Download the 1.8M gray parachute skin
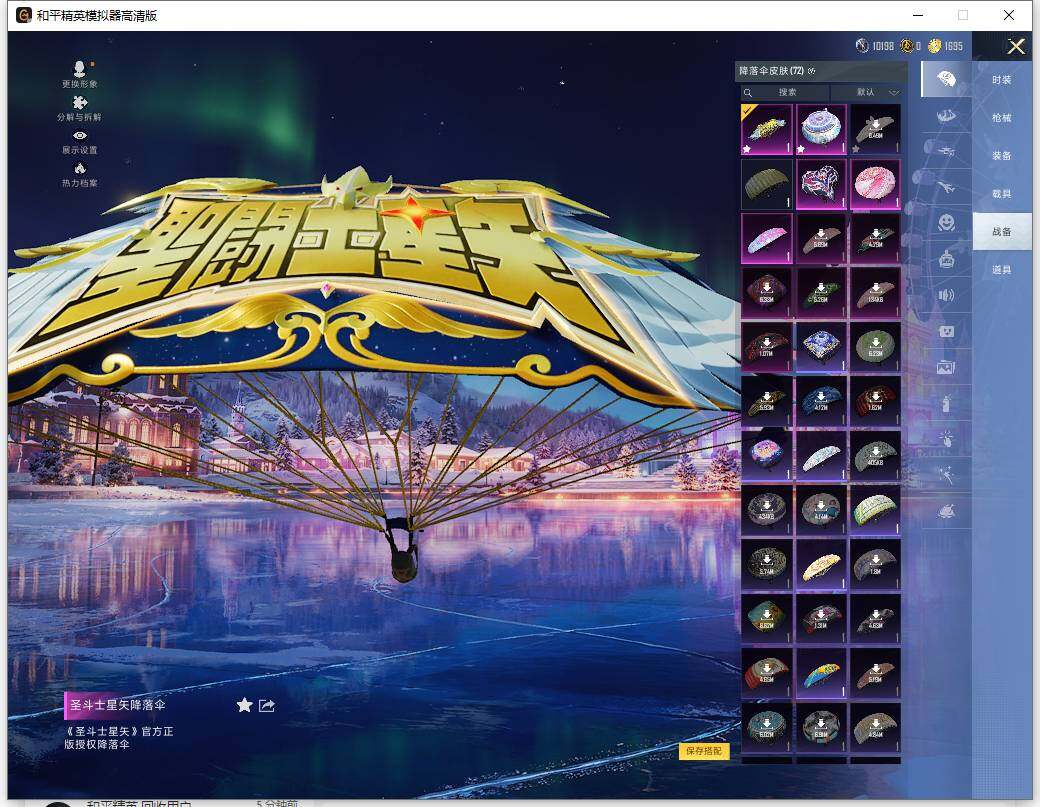Screen dimensions: 1040x807 click(x=876, y=565)
